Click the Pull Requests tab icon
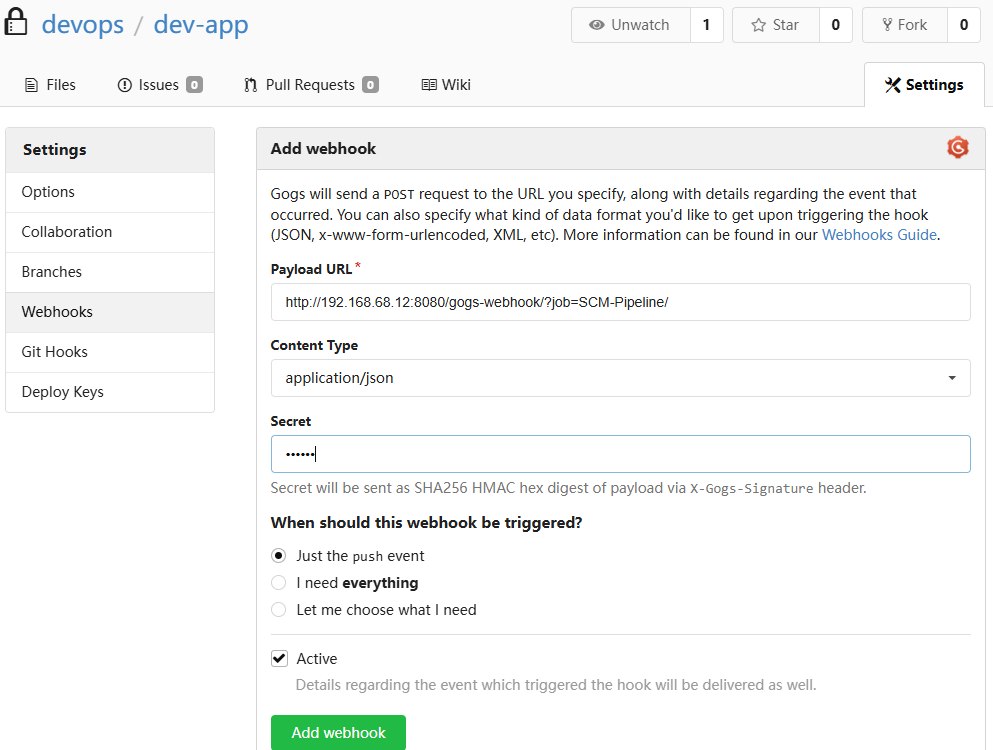The width and height of the screenshot is (993, 750). click(x=251, y=85)
